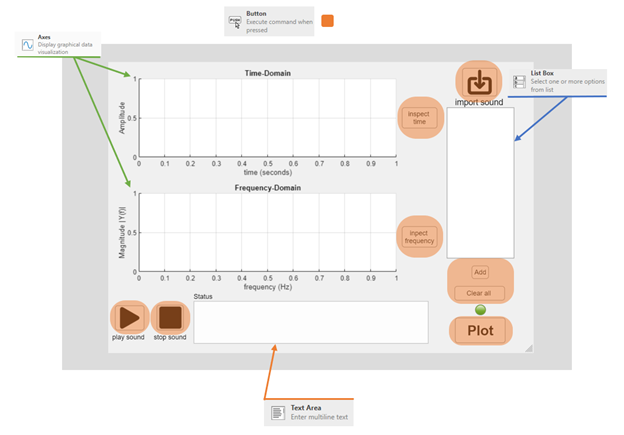Click the Button component icon in legend

point(235,21)
